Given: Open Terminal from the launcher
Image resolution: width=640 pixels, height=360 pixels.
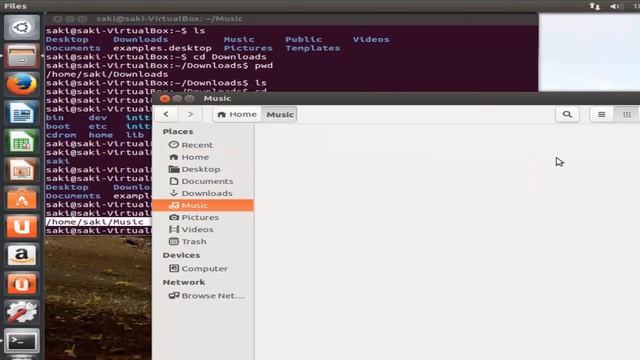Looking at the screenshot, I should pyautogui.click(x=22, y=341).
